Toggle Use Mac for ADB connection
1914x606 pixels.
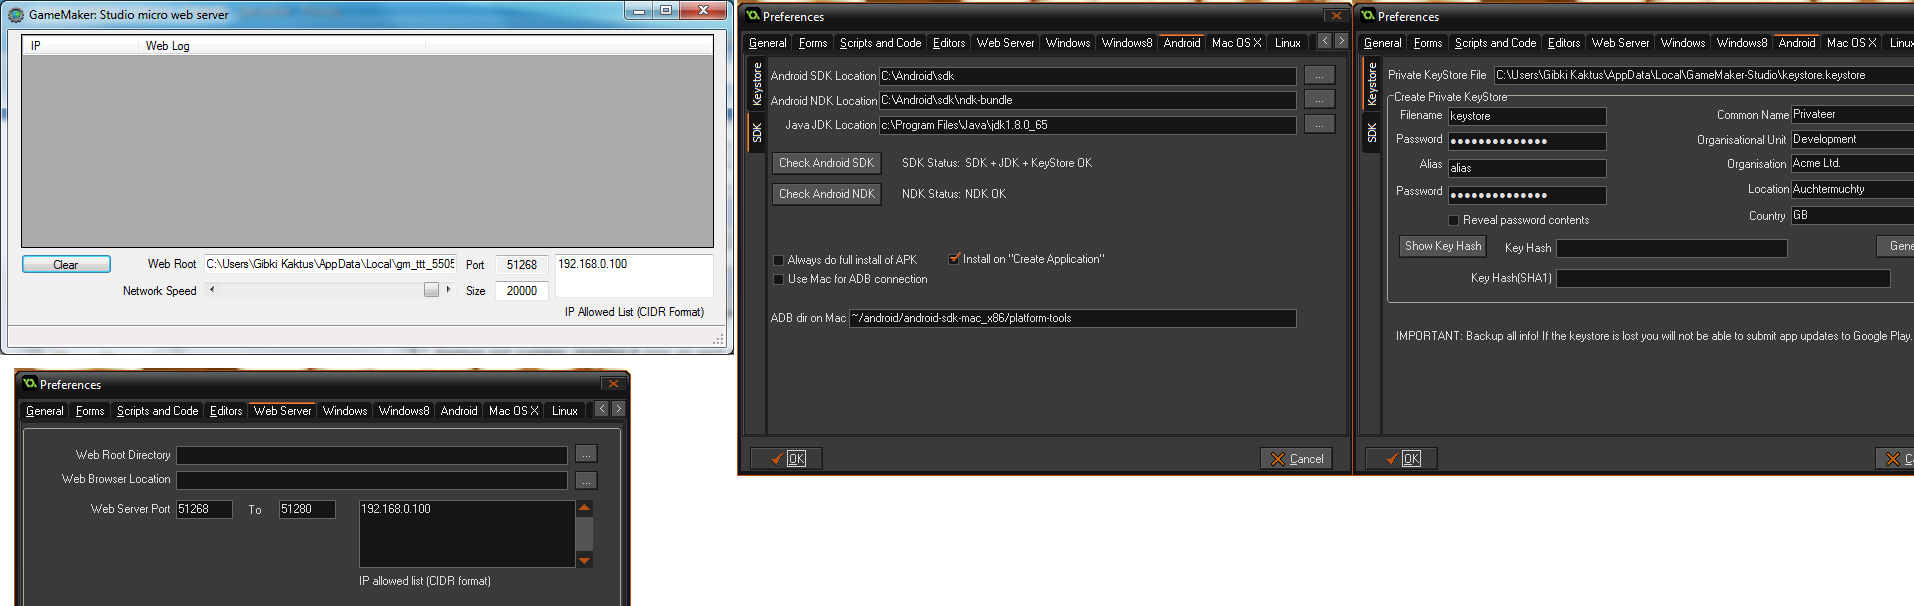click(x=778, y=280)
